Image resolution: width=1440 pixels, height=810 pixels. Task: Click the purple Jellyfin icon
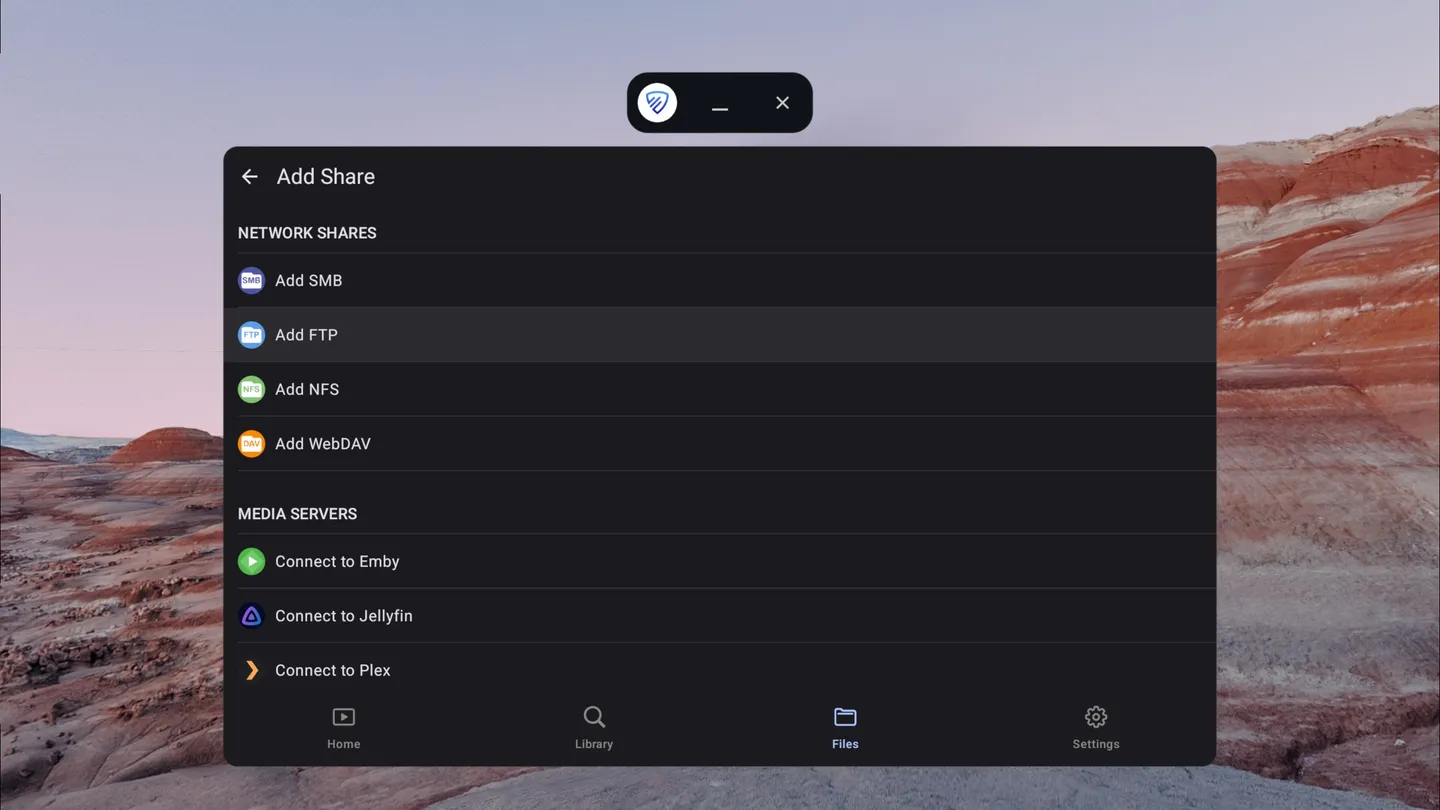251,616
